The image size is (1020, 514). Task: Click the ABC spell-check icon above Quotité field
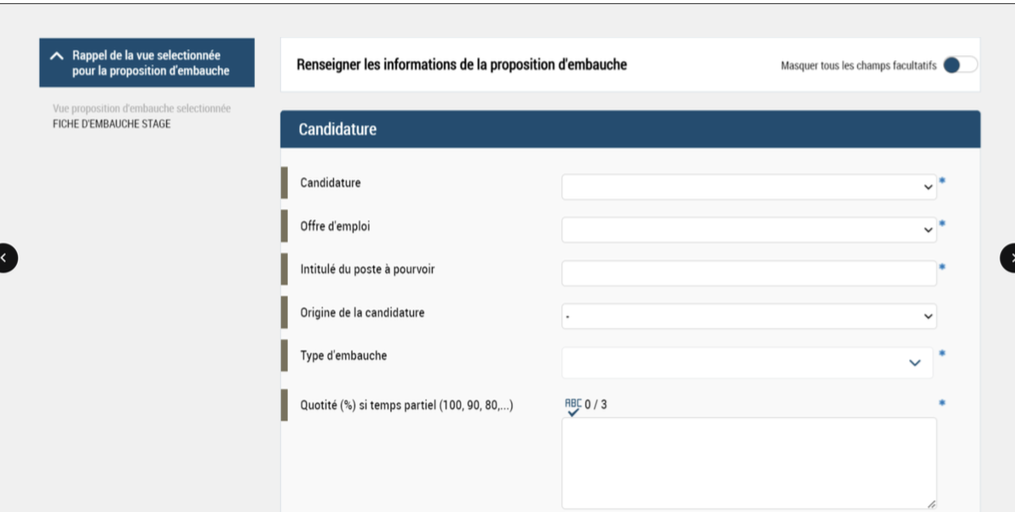pos(573,406)
